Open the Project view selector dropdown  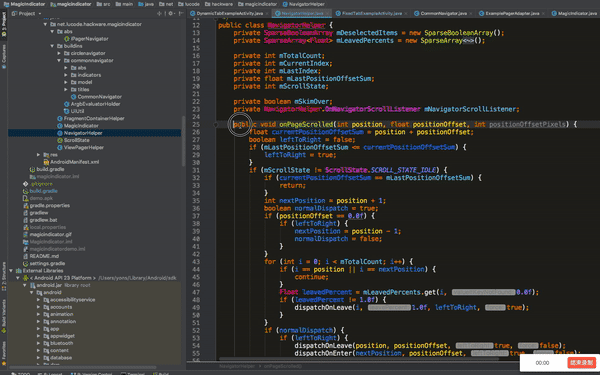click(27, 13)
